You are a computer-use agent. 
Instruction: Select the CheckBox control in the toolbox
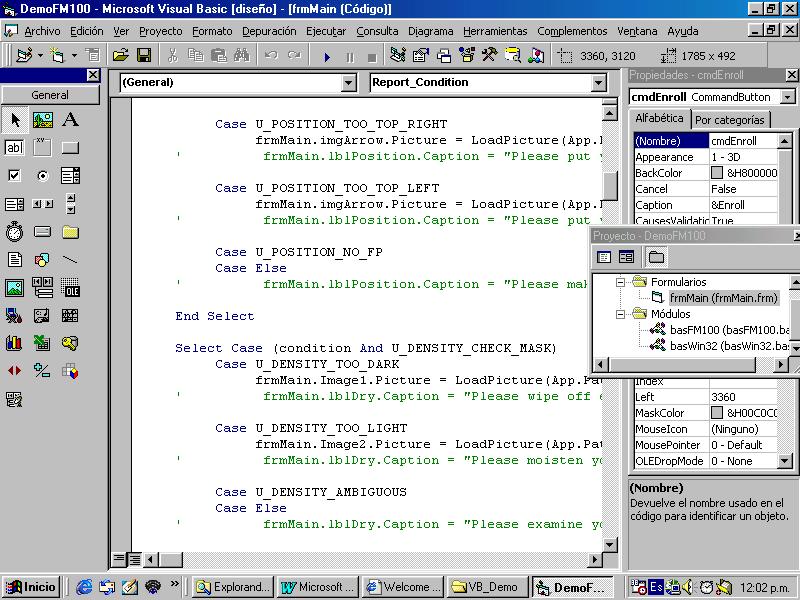point(14,176)
